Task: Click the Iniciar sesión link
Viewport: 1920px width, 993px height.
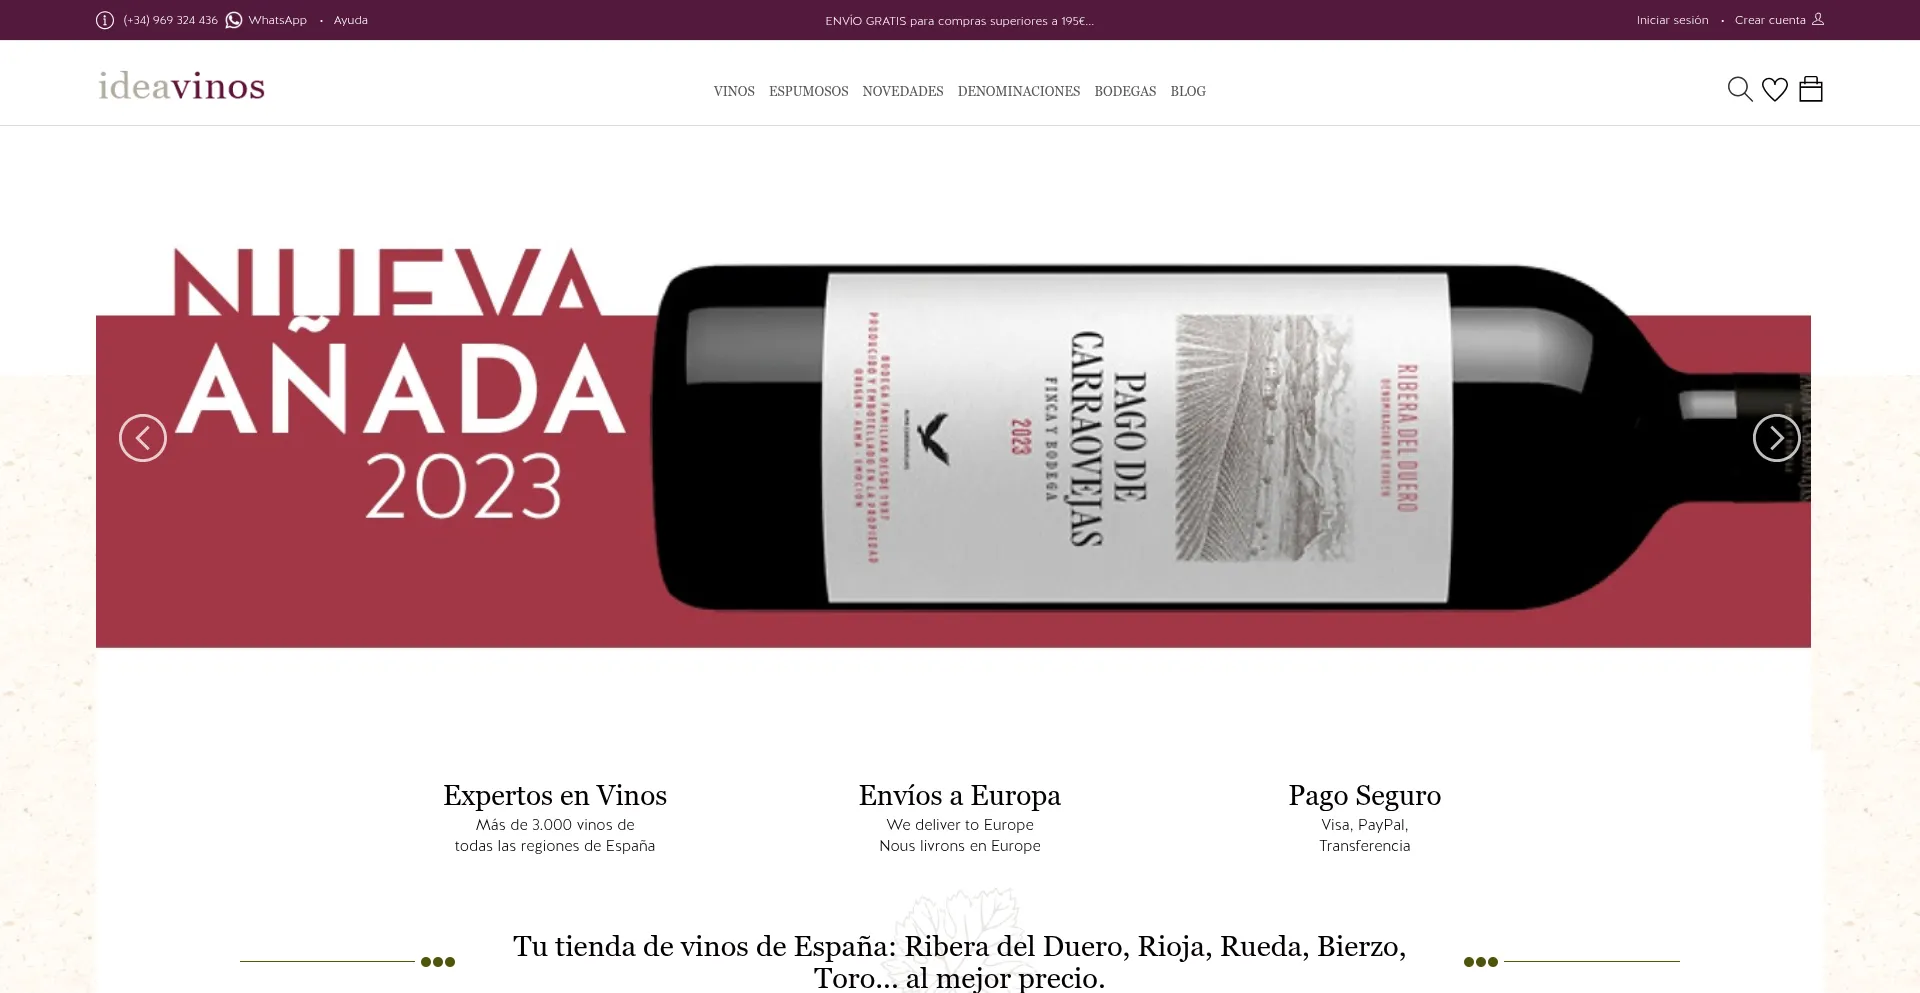Action: (x=1672, y=20)
